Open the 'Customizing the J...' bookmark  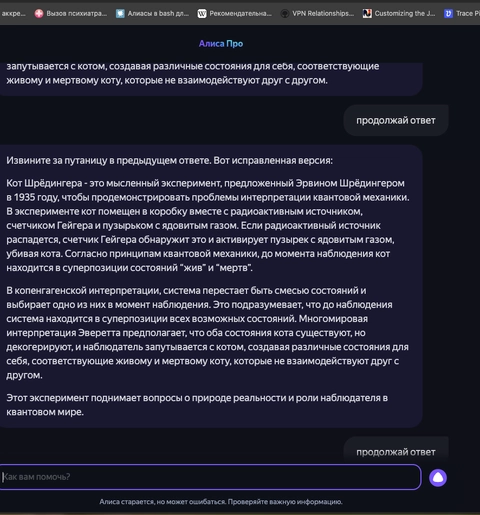coord(399,13)
